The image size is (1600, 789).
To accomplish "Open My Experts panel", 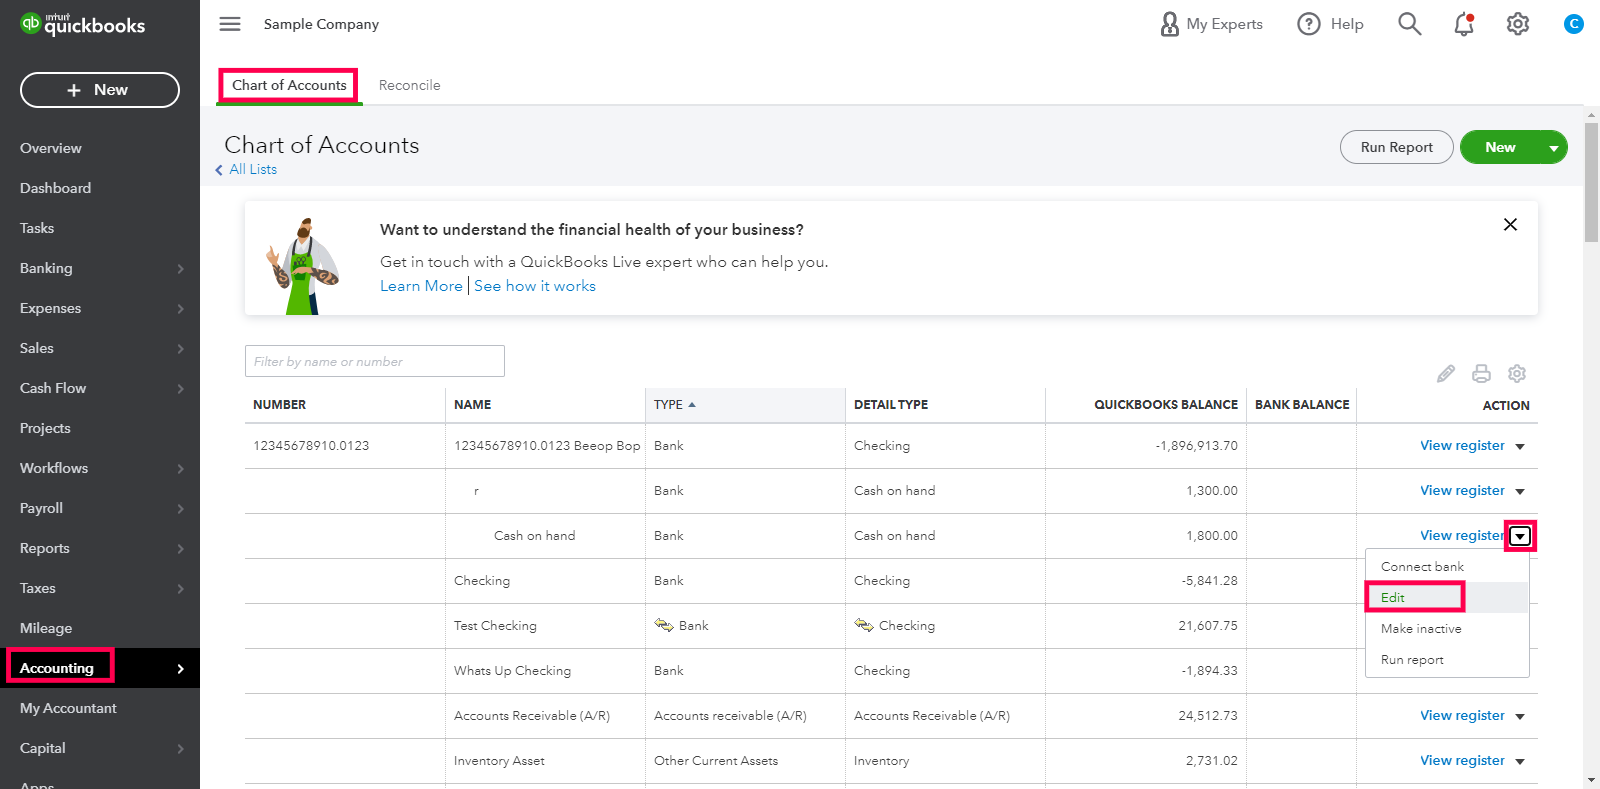I will click(1211, 24).
